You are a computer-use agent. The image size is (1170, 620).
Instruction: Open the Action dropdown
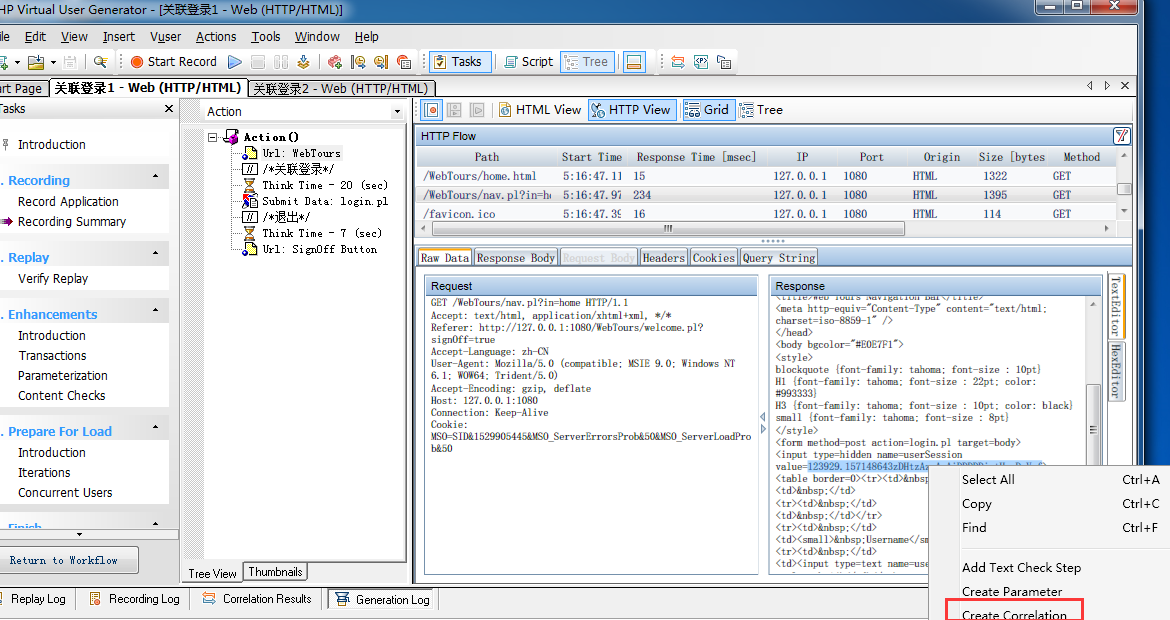click(397, 111)
